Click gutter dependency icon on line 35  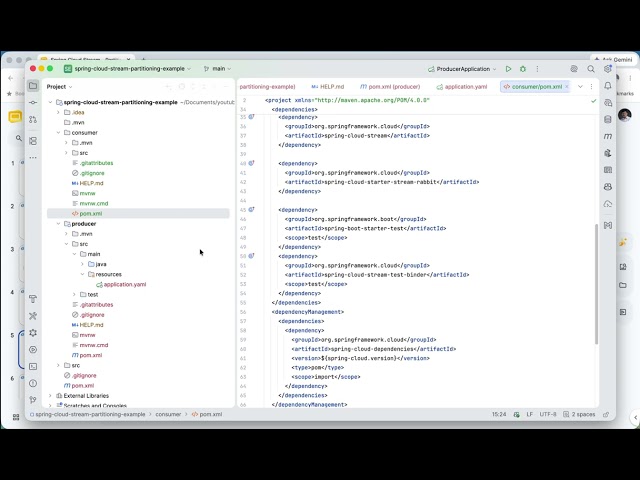pos(251,117)
